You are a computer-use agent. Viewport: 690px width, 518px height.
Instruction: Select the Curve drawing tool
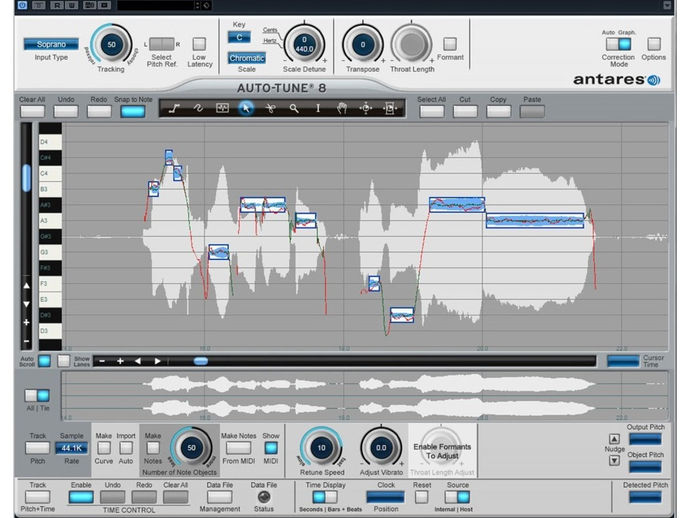[x=198, y=108]
